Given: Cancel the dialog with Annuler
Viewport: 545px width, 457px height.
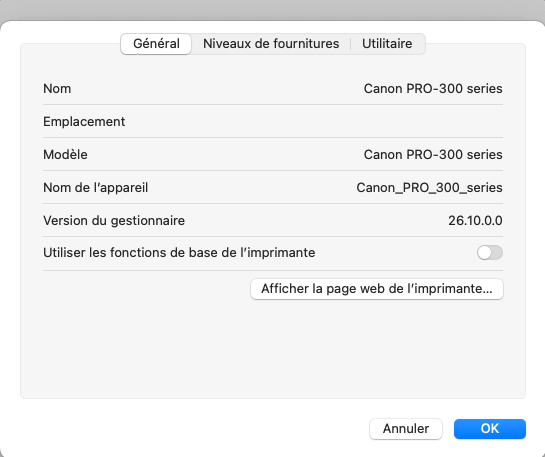Looking at the screenshot, I should pyautogui.click(x=406, y=429).
